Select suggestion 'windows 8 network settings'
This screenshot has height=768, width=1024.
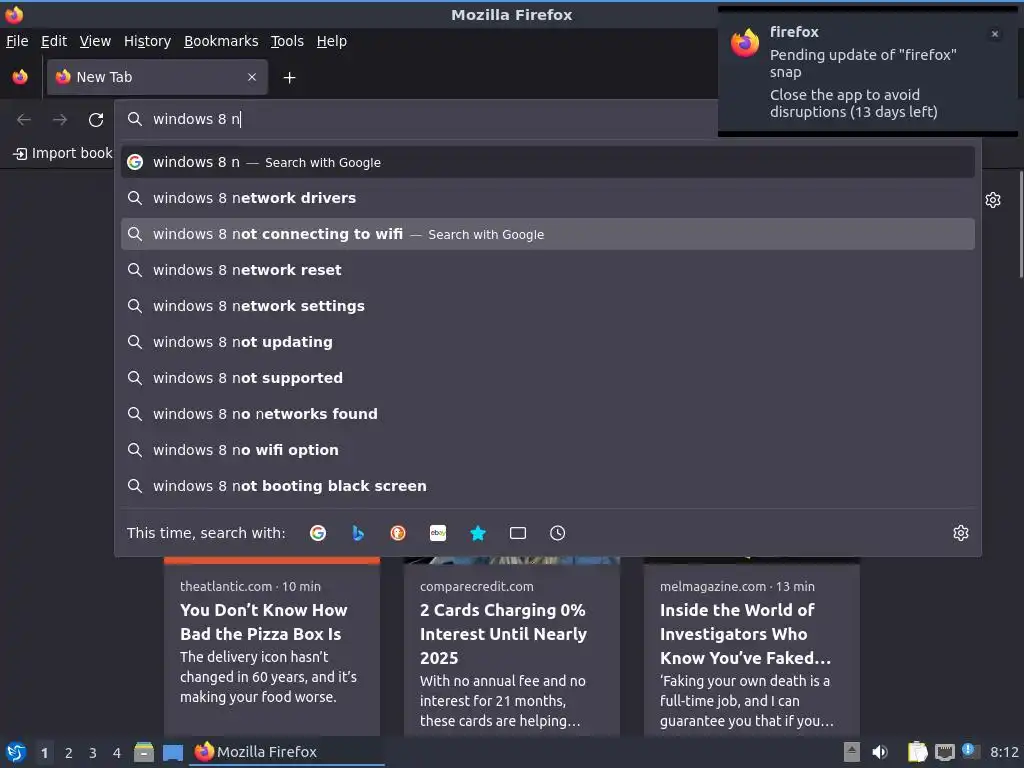pos(547,306)
